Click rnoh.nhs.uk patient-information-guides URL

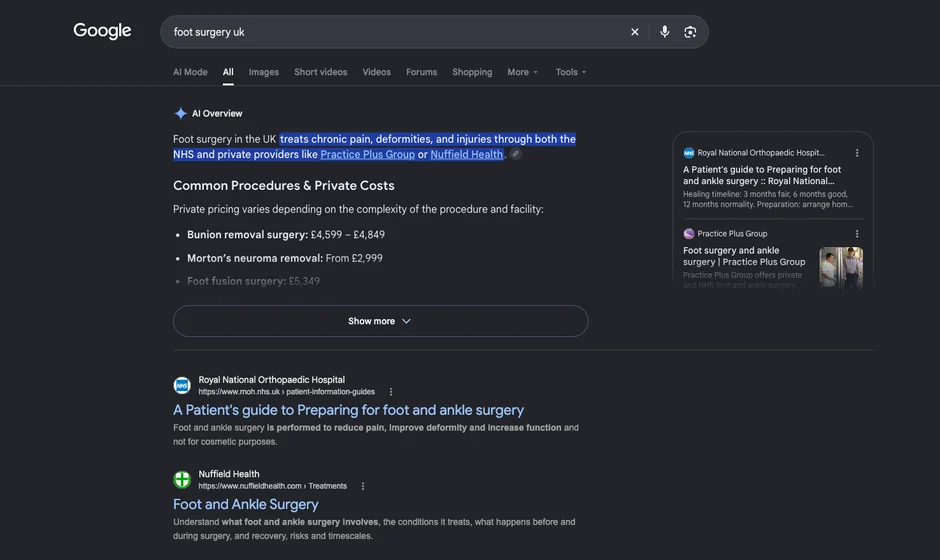[x=287, y=392]
